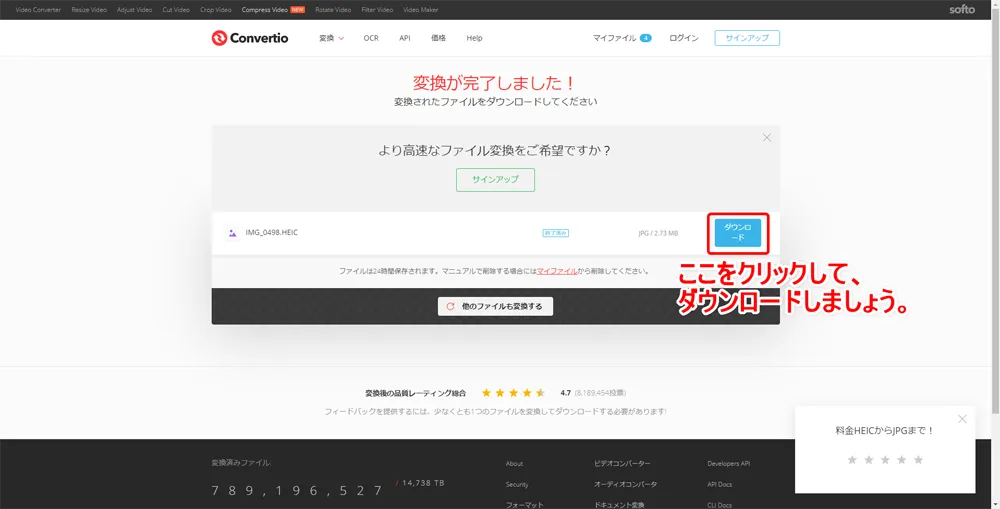Click the IMG_0498.HEIC file icon
The image size is (1000, 509).
click(x=233, y=233)
